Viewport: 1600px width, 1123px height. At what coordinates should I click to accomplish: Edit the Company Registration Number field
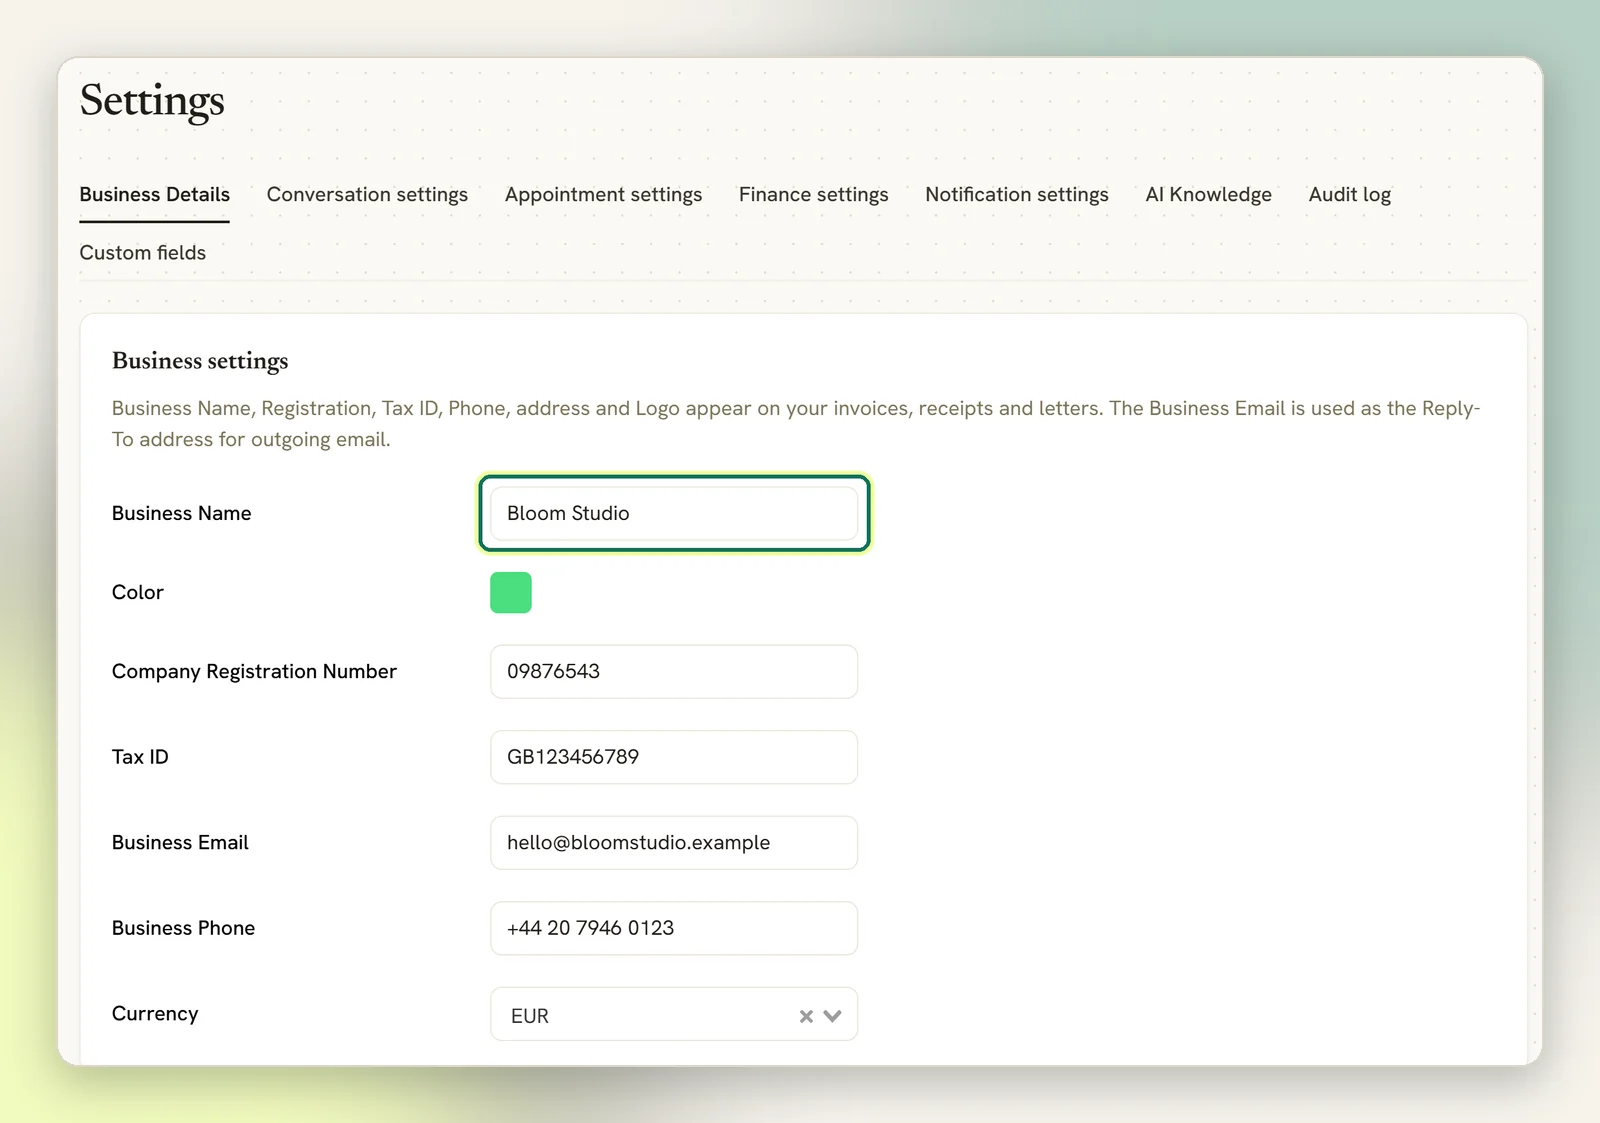click(x=674, y=671)
